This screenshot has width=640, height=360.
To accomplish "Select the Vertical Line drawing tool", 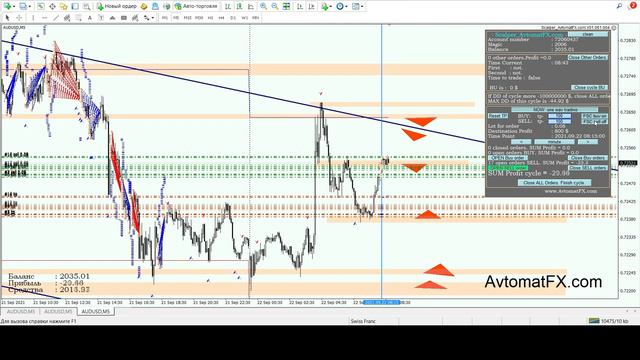I will 33,18.
